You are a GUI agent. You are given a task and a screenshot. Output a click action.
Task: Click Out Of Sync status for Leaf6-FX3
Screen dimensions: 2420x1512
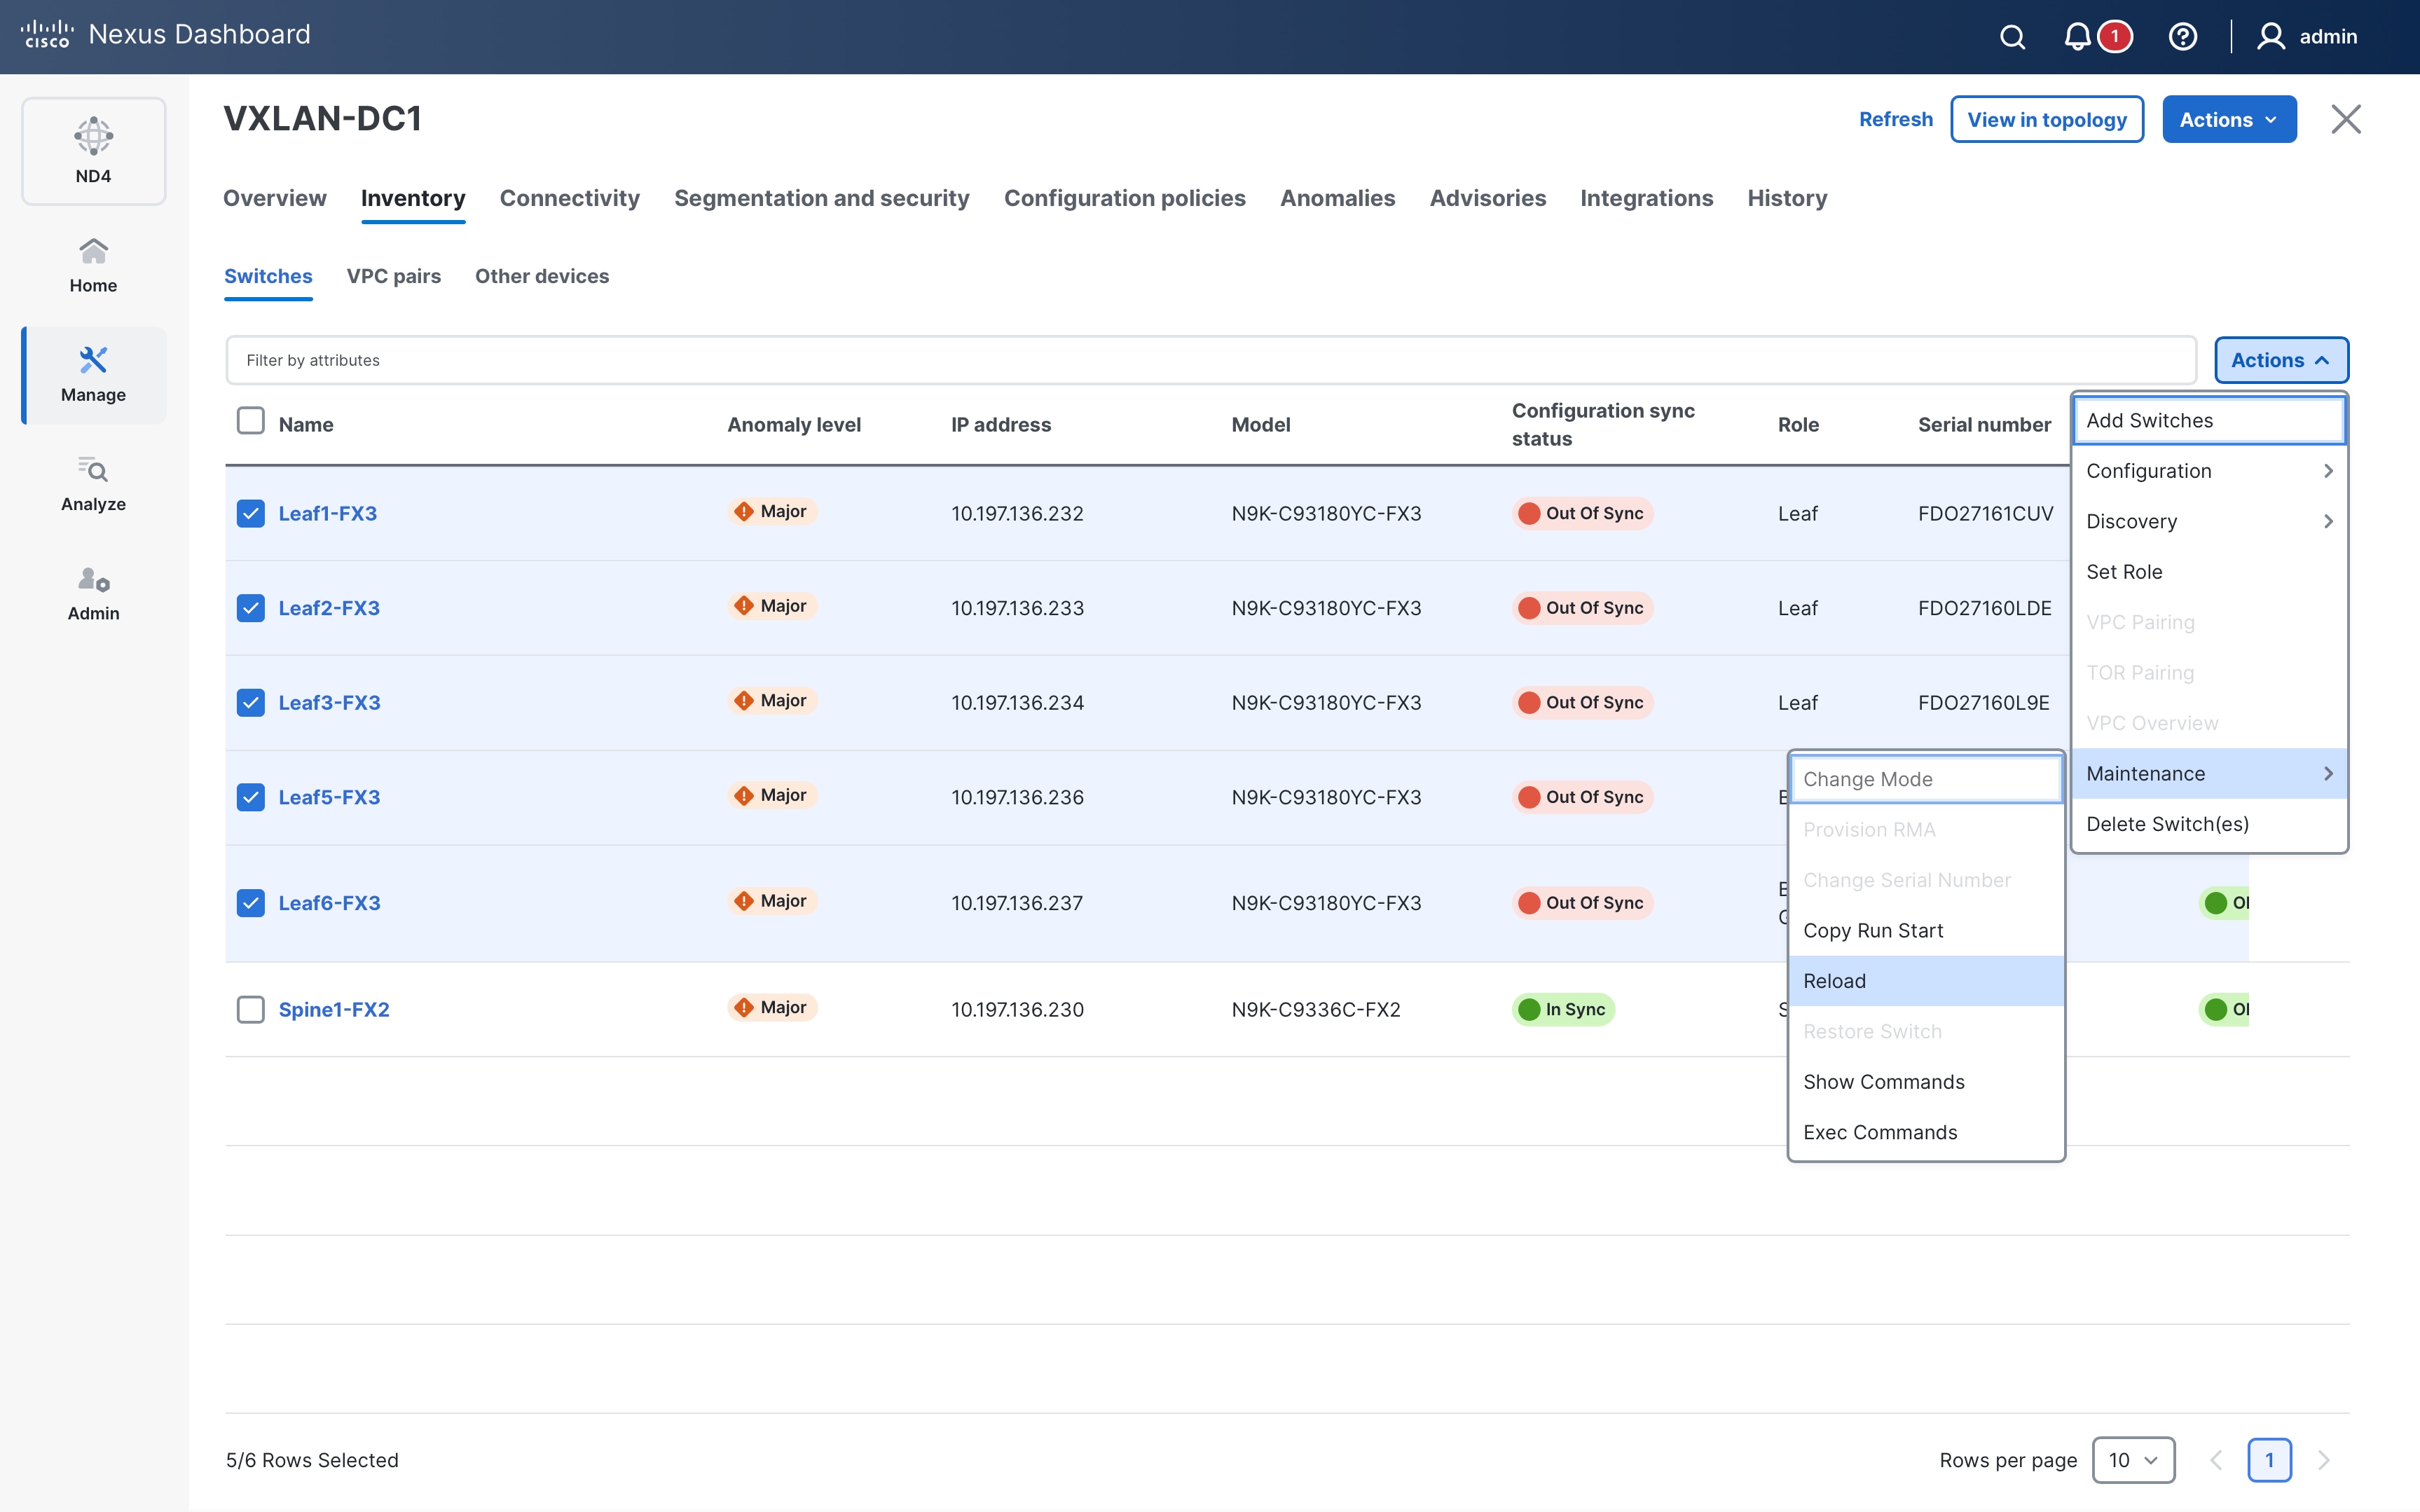click(1582, 903)
